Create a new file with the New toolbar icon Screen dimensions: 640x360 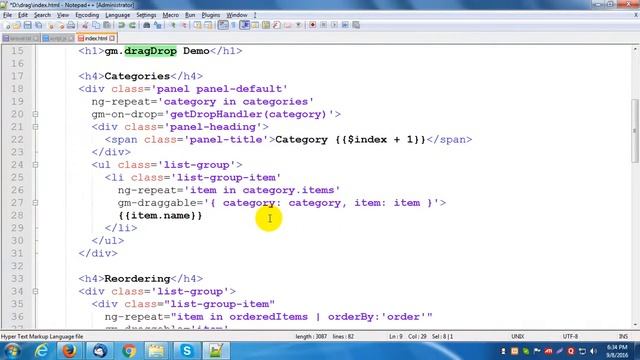pyautogui.click(x=6, y=25)
